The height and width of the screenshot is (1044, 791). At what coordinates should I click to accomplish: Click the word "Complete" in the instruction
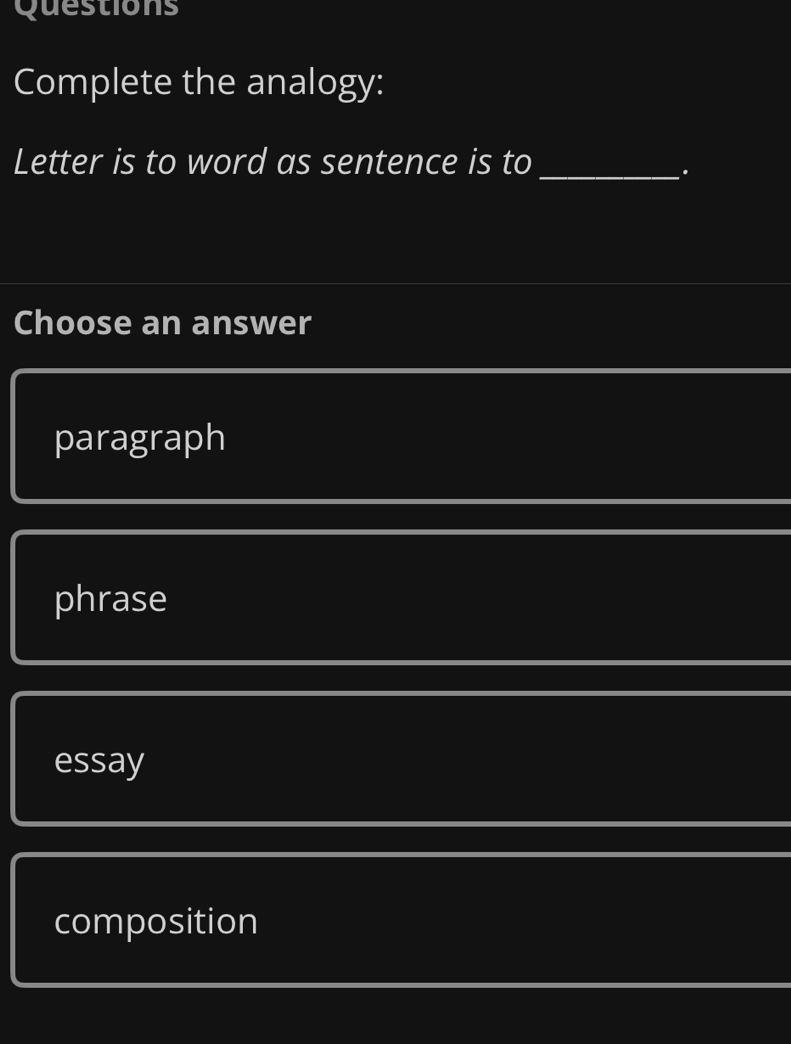pos(92,82)
